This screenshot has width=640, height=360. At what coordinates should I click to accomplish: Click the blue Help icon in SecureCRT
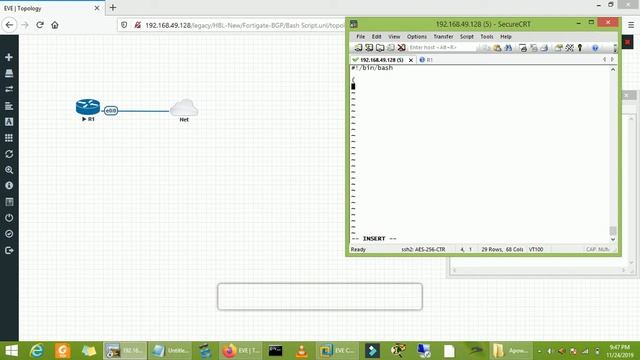click(x=595, y=48)
